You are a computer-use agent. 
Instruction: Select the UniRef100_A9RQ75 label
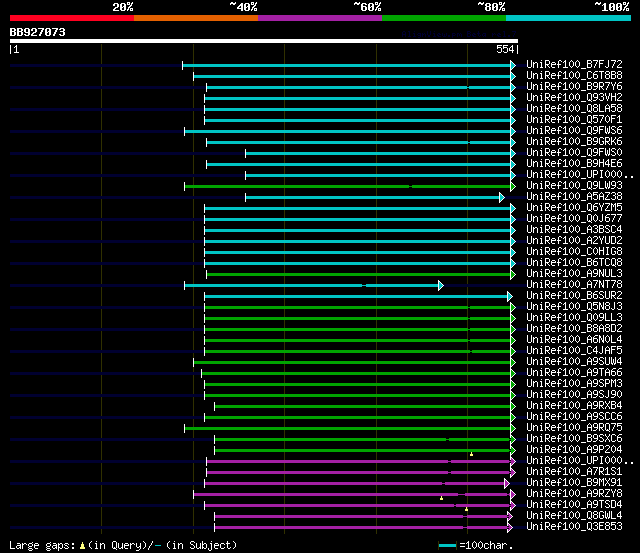pos(574,428)
